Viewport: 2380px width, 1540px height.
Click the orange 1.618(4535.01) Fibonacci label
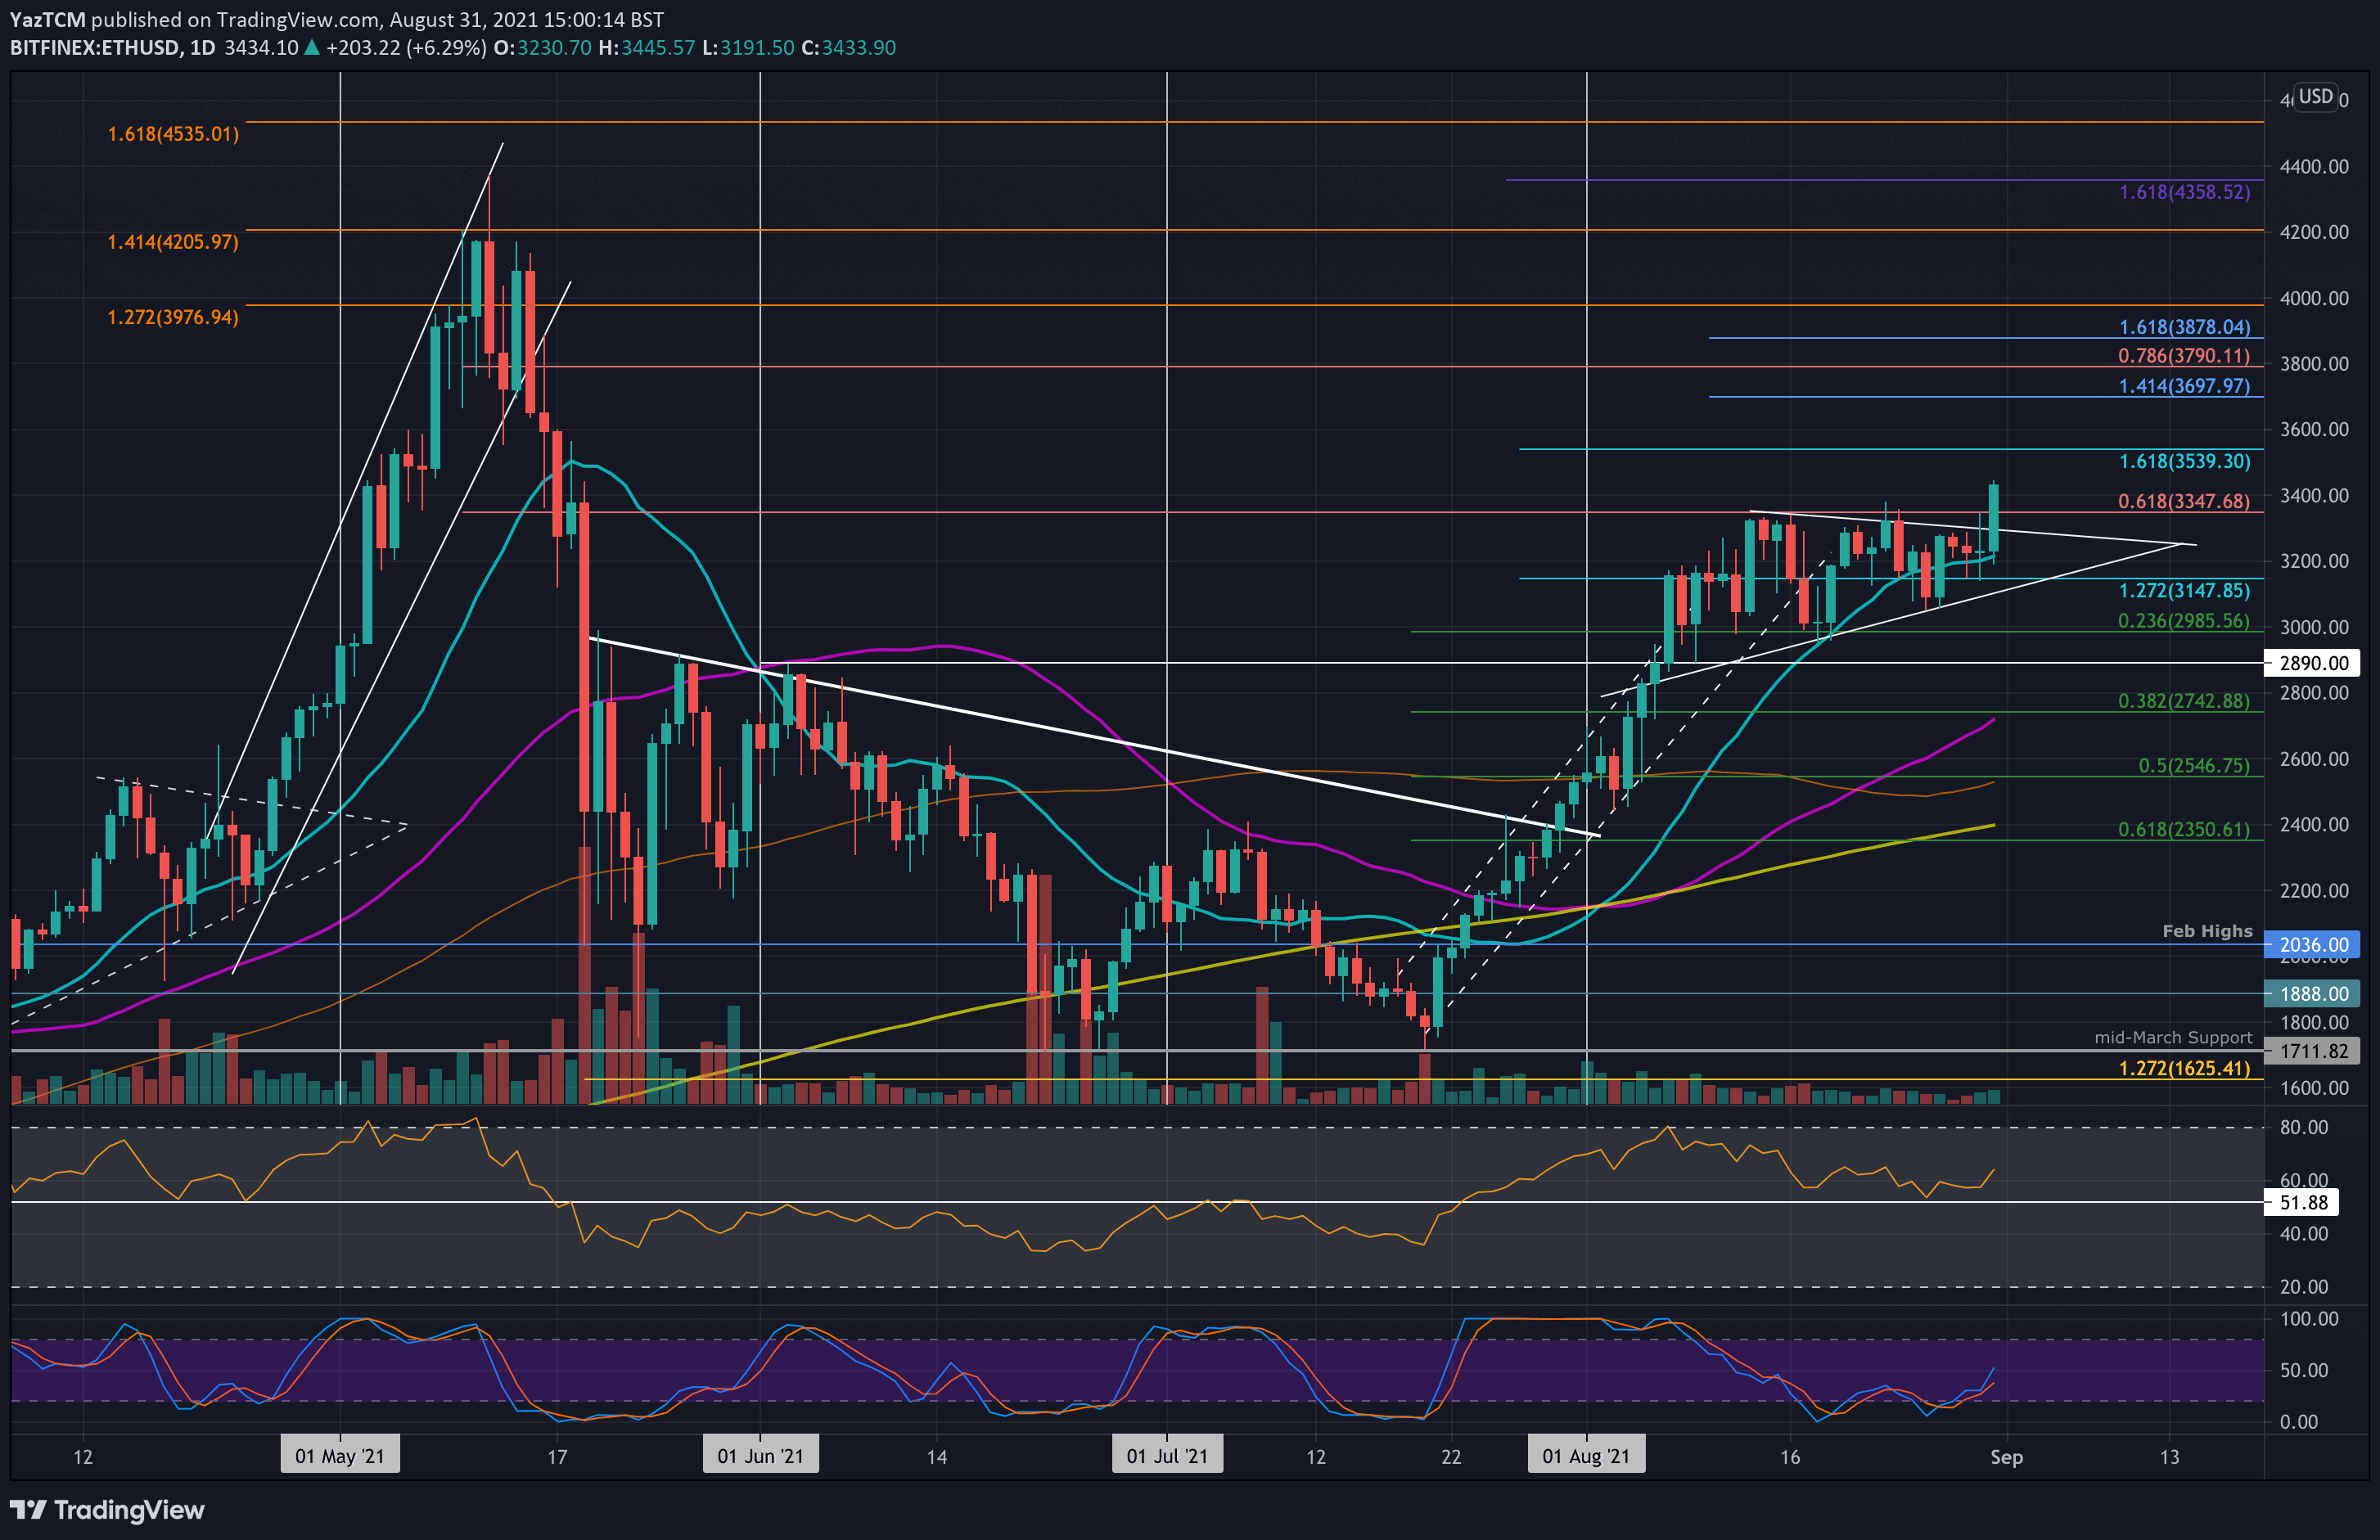click(173, 134)
